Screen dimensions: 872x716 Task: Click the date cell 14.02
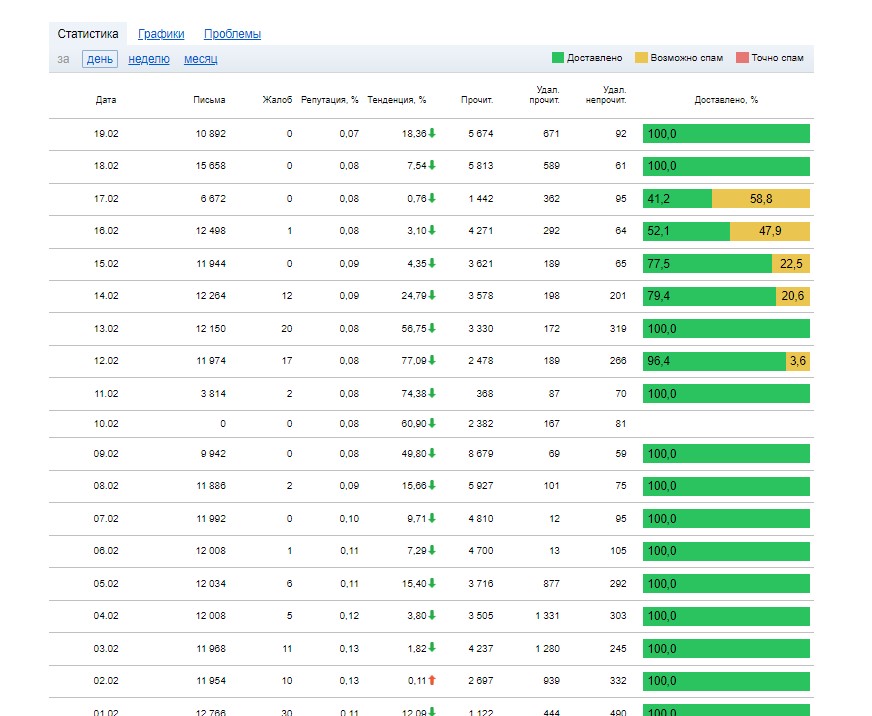[106, 296]
